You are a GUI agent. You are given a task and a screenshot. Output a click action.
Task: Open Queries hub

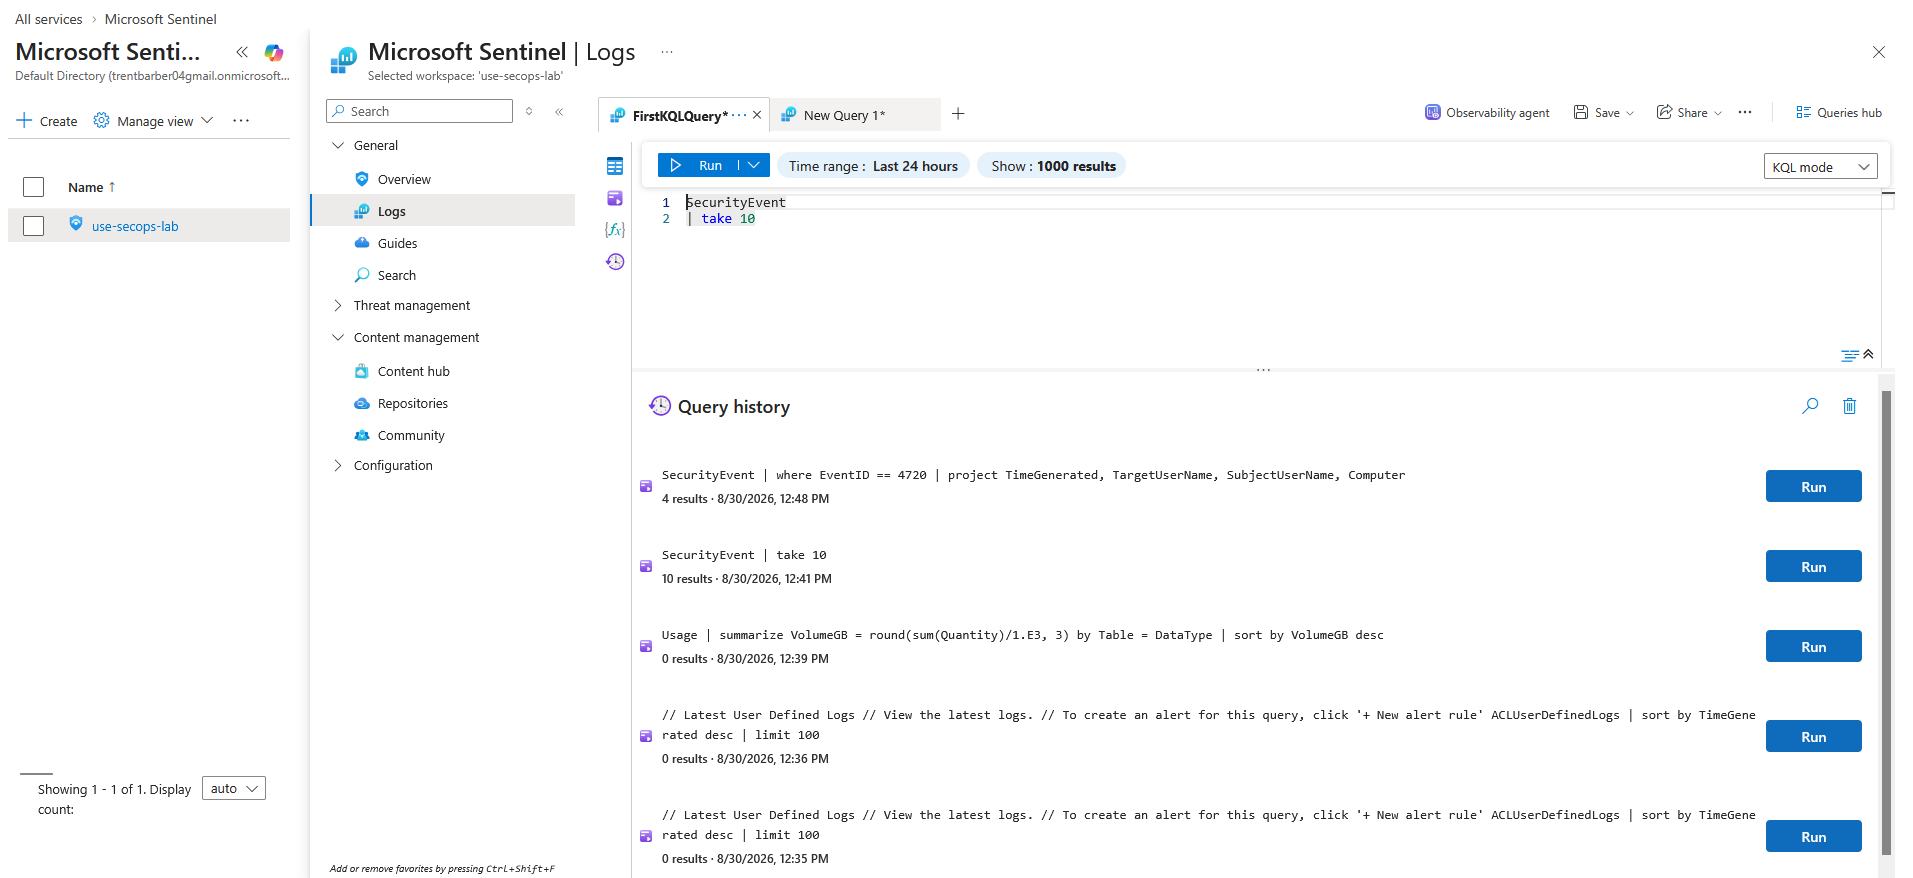[1838, 112]
